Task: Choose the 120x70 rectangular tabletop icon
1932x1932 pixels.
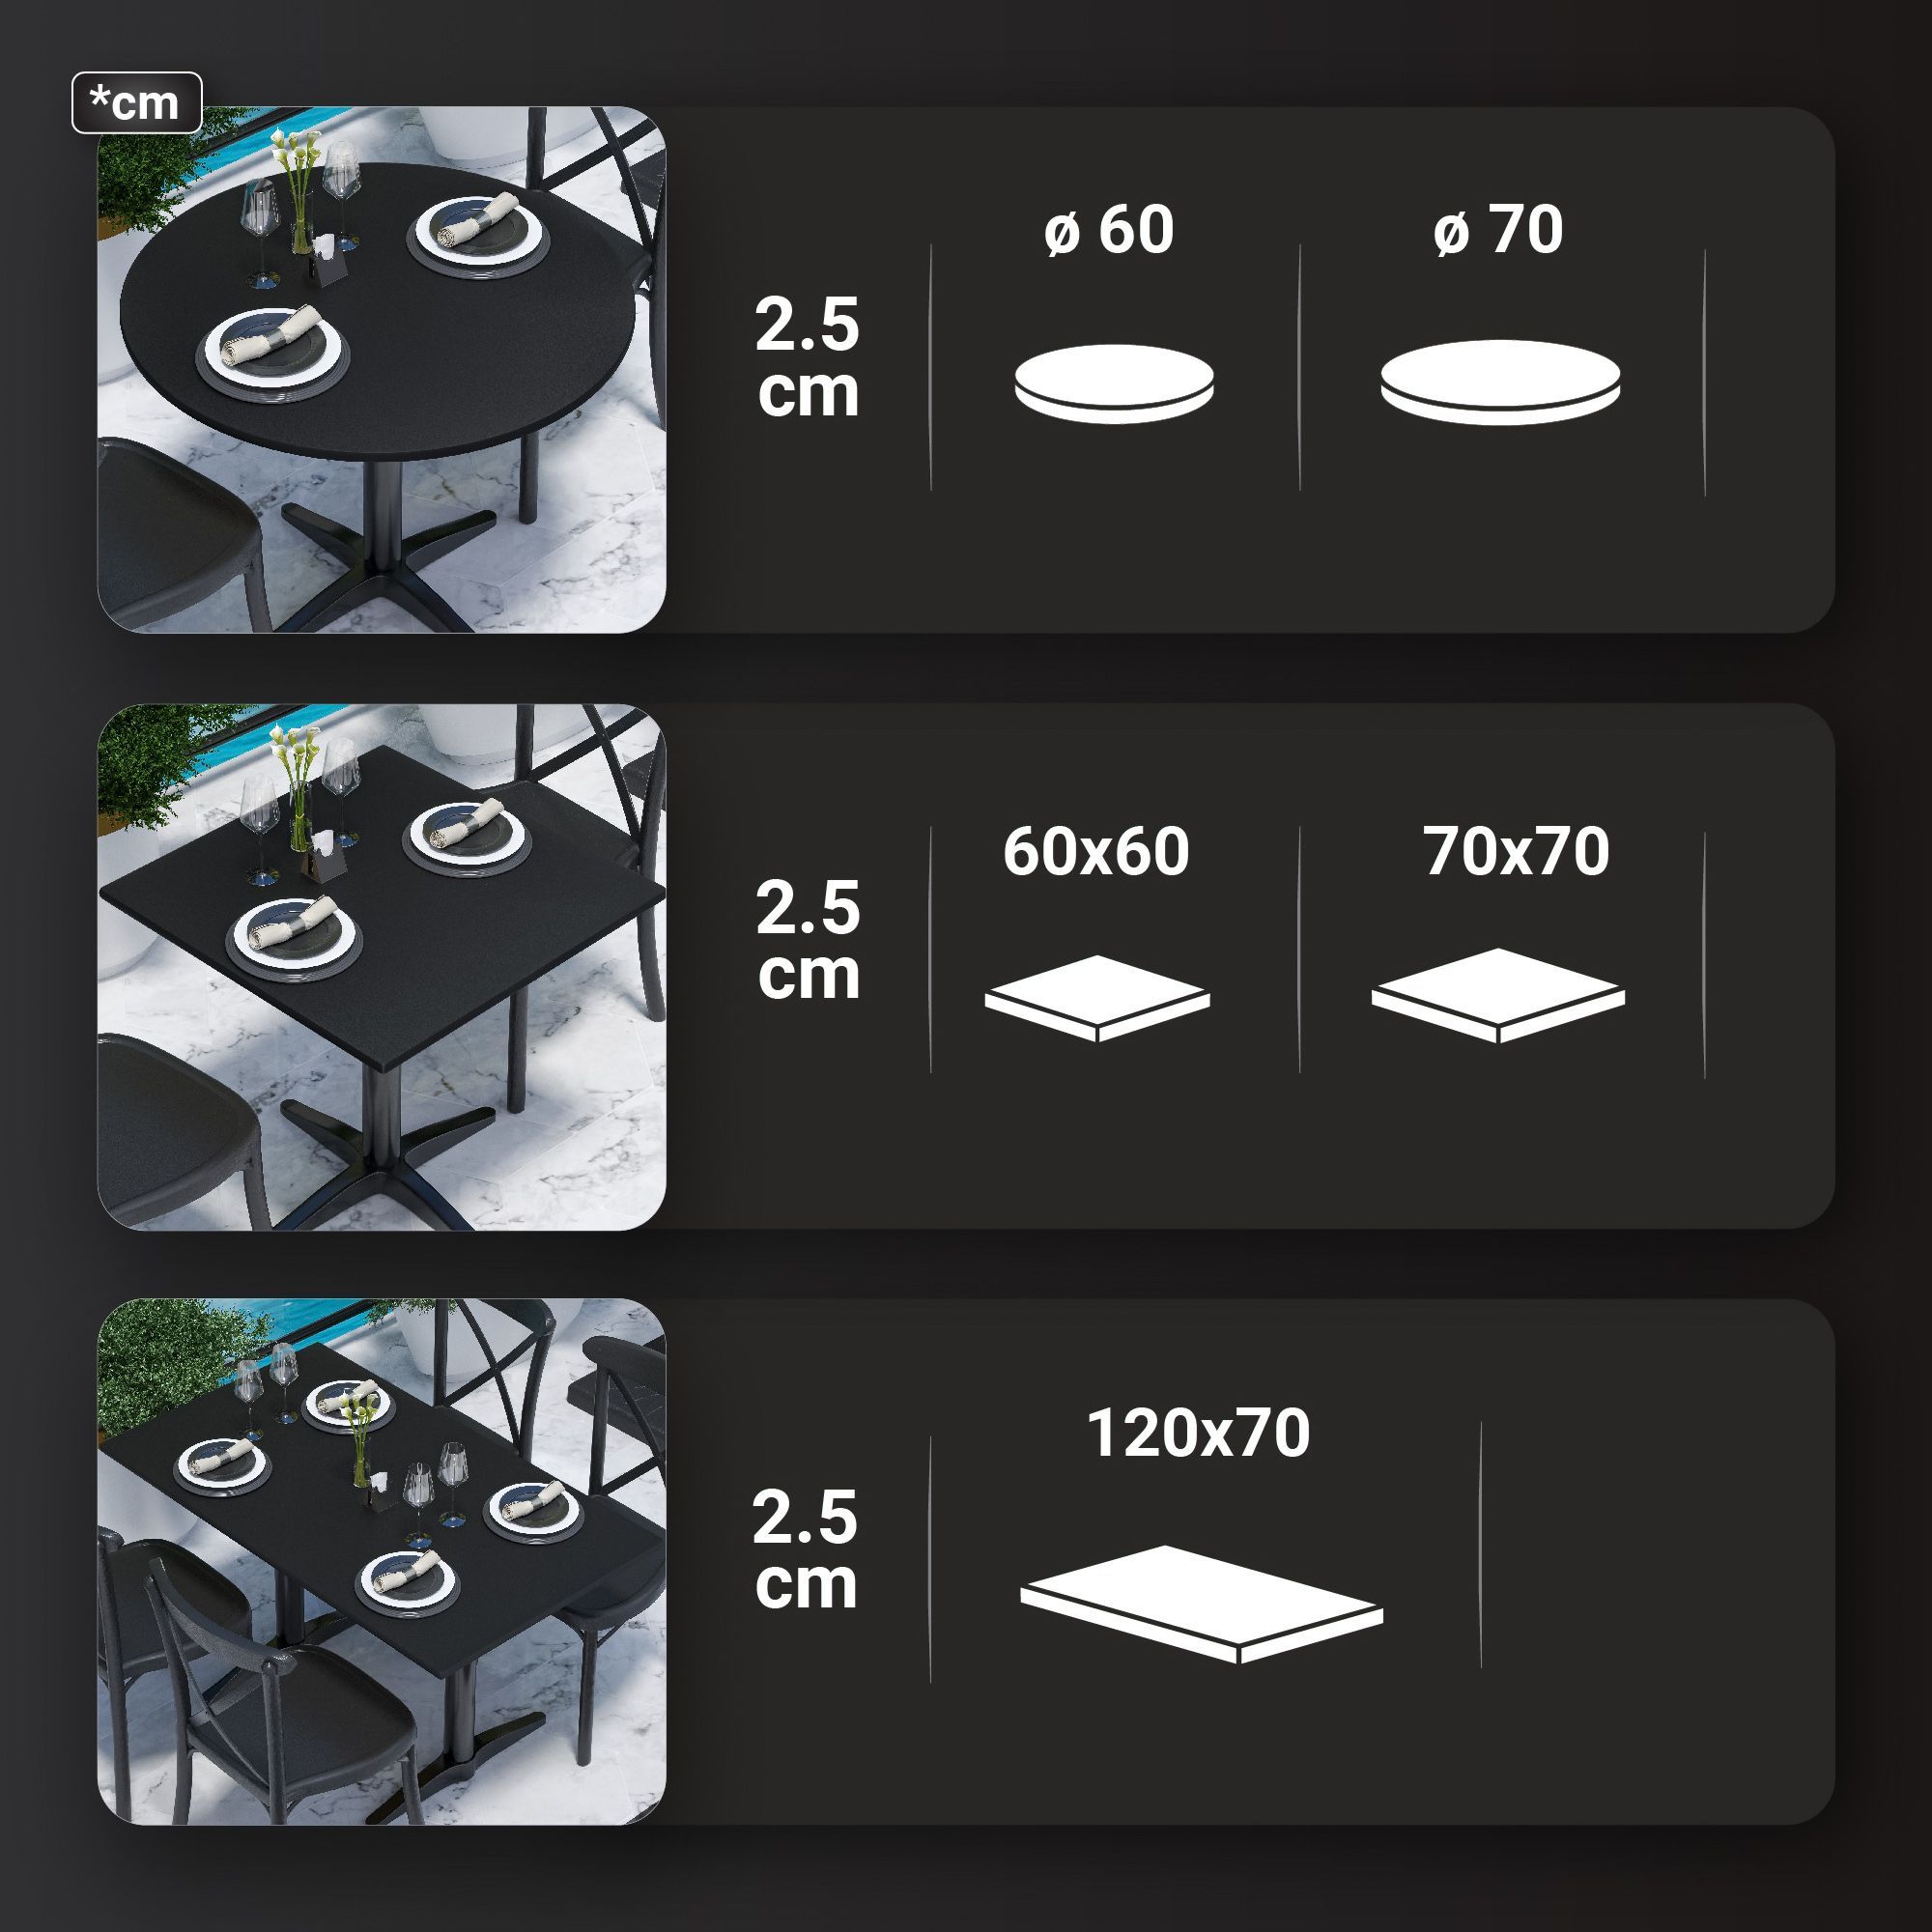Action: (1201, 1605)
